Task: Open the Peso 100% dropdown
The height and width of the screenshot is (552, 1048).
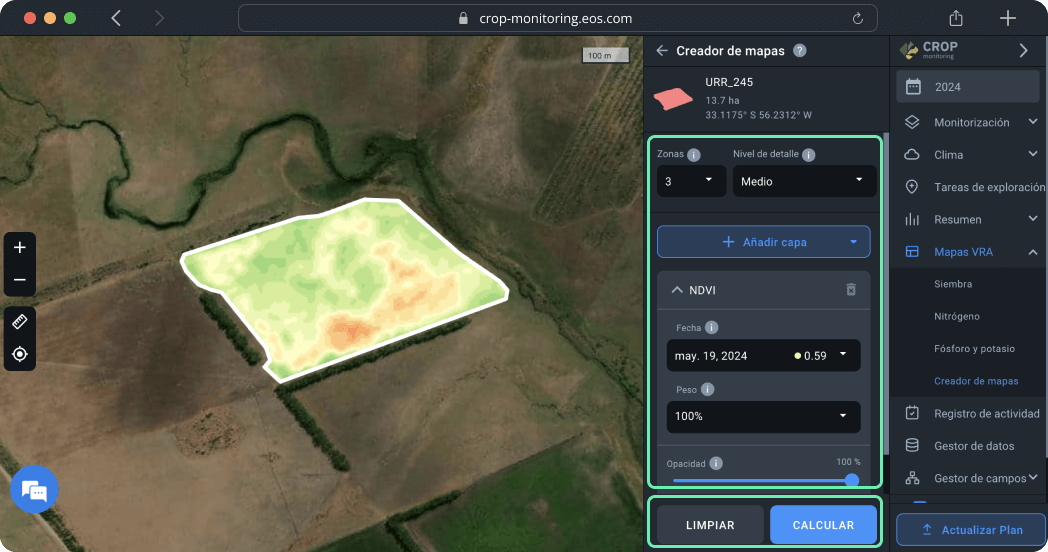Action: click(763, 416)
